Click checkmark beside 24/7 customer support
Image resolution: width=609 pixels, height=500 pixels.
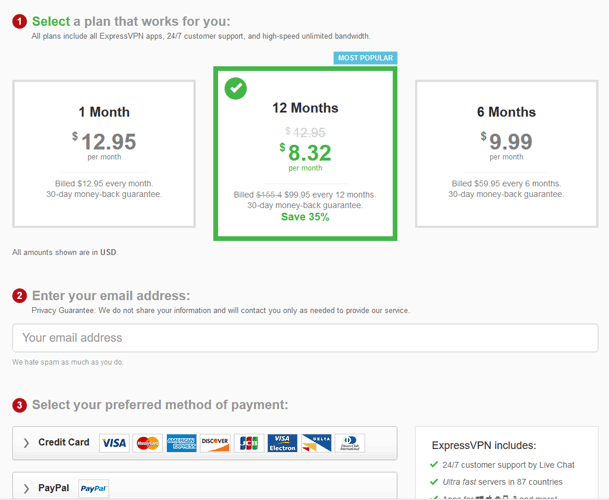(434, 464)
